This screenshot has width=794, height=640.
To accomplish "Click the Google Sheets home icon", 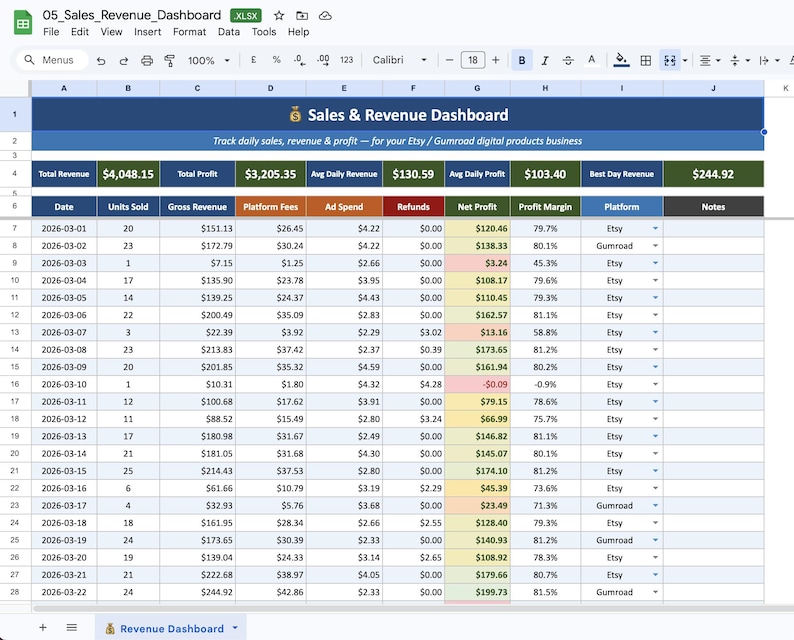I will coord(23,23).
